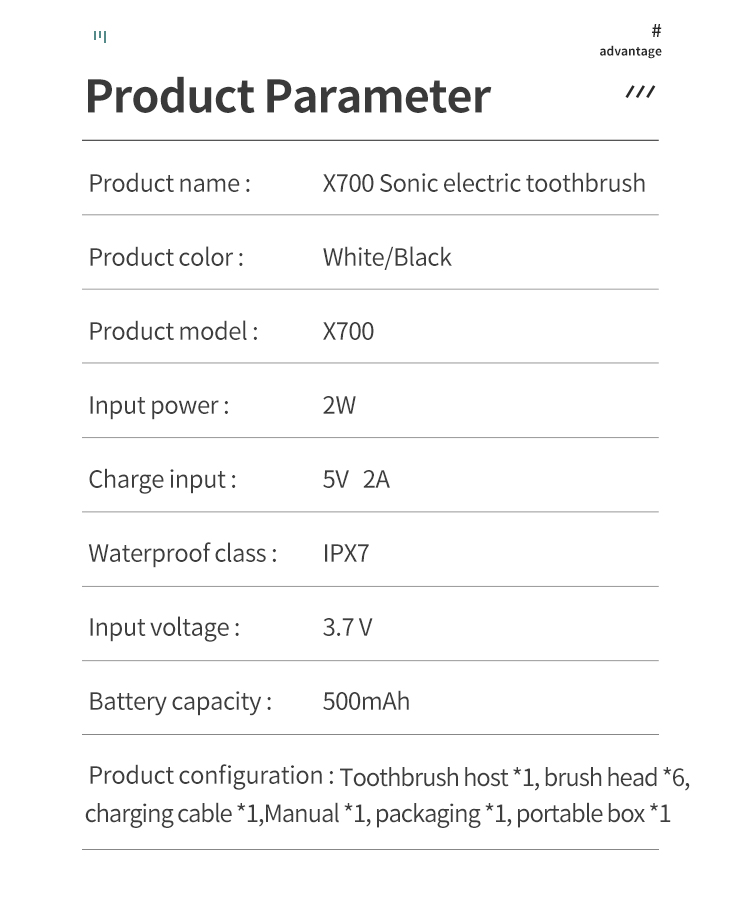
Task: Select the IPX7 waterproof rating
Action: click(x=346, y=553)
